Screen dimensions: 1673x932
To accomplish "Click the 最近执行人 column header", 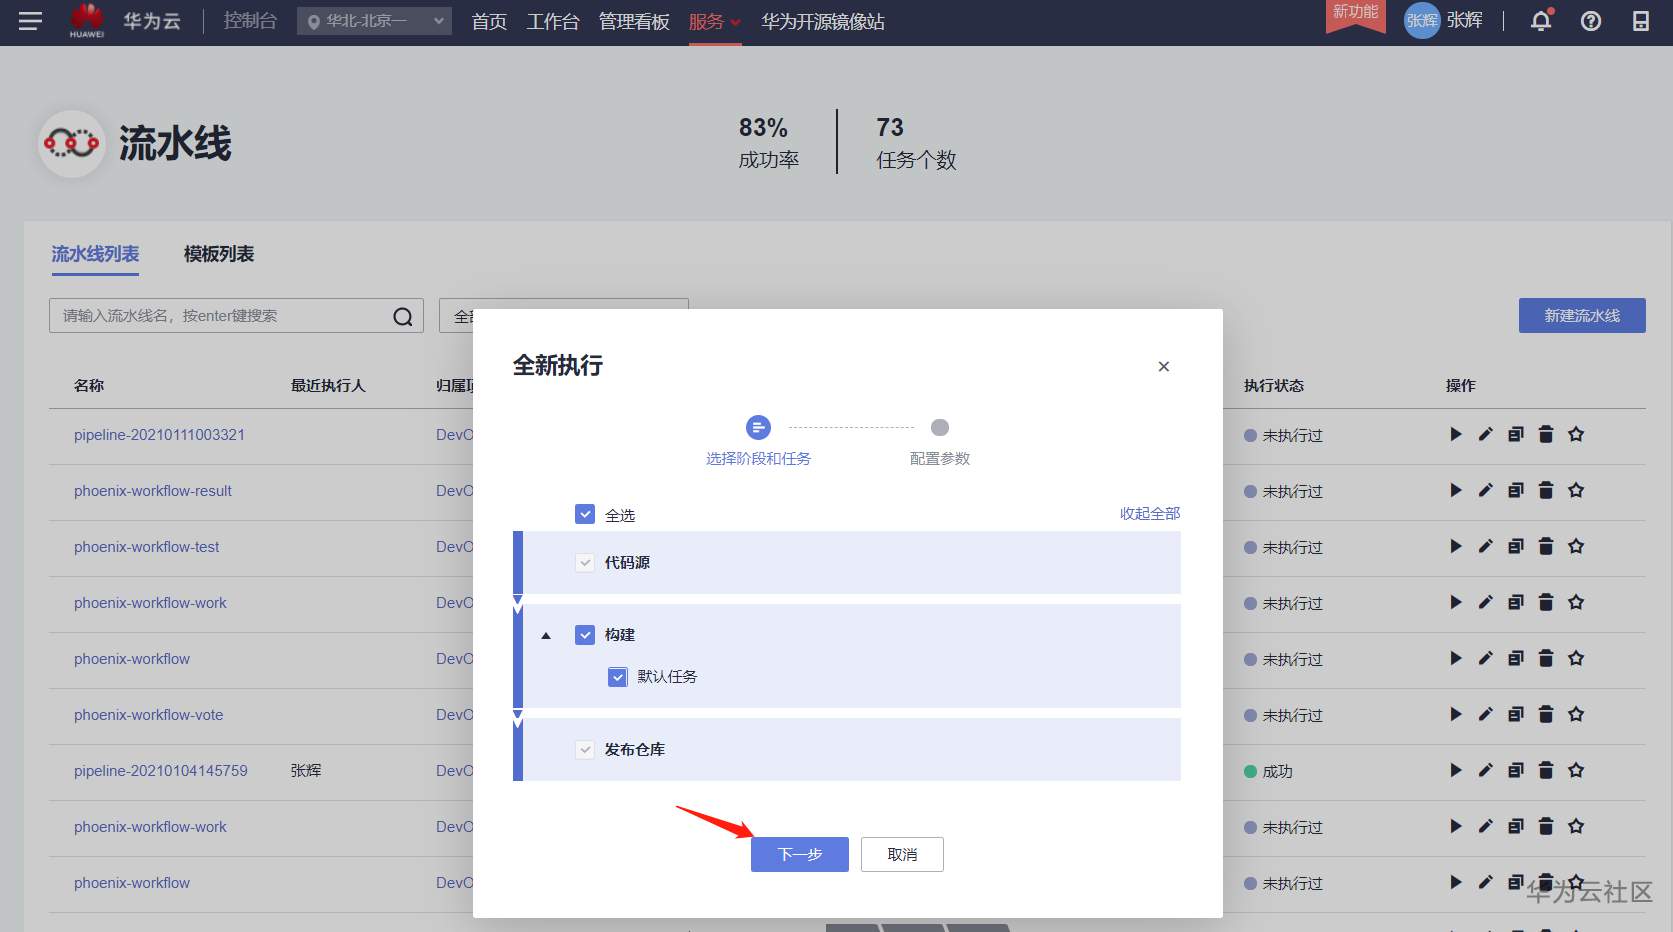I will (x=328, y=385).
